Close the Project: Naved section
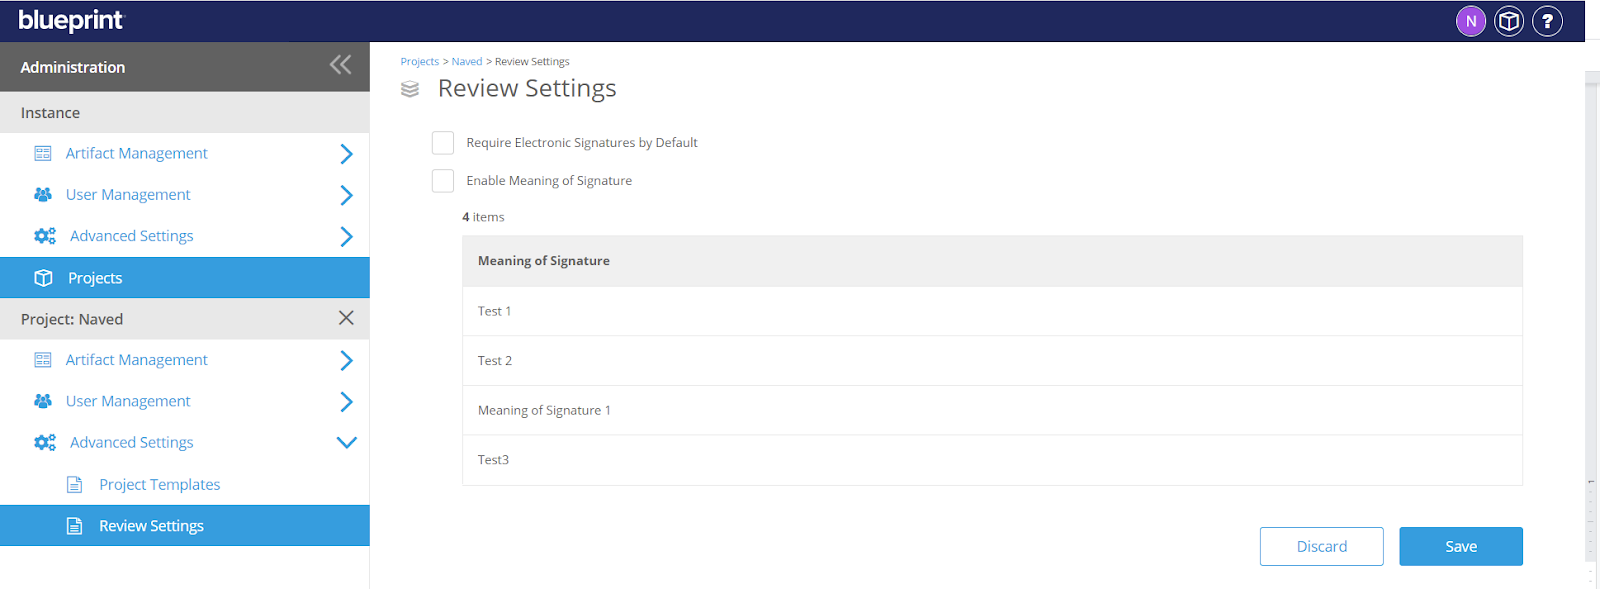 (x=346, y=318)
